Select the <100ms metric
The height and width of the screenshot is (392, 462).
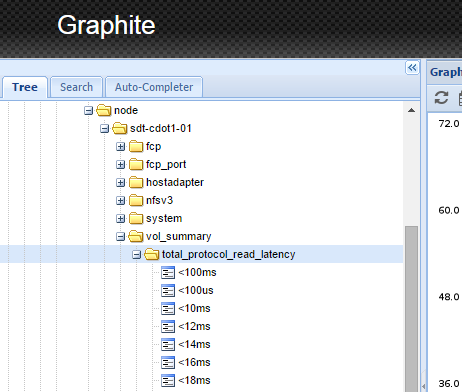(197, 272)
